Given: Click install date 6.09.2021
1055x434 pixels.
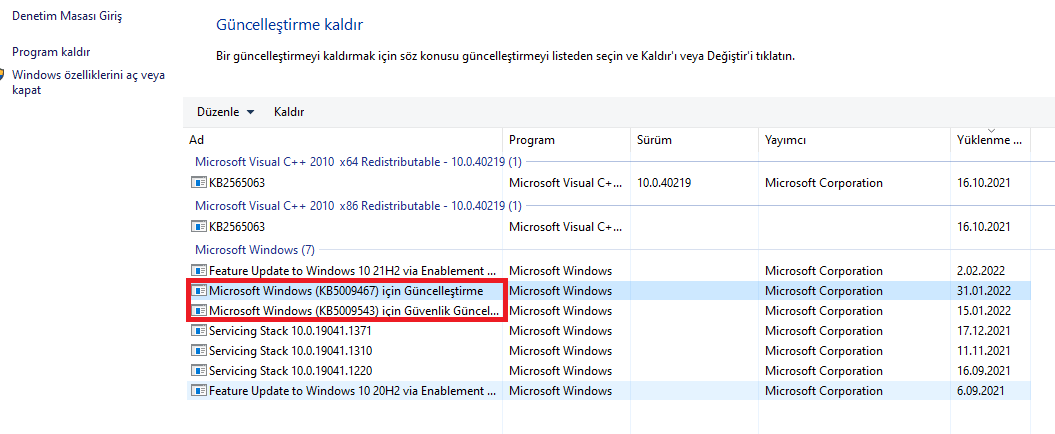Looking at the screenshot, I should pos(980,390).
